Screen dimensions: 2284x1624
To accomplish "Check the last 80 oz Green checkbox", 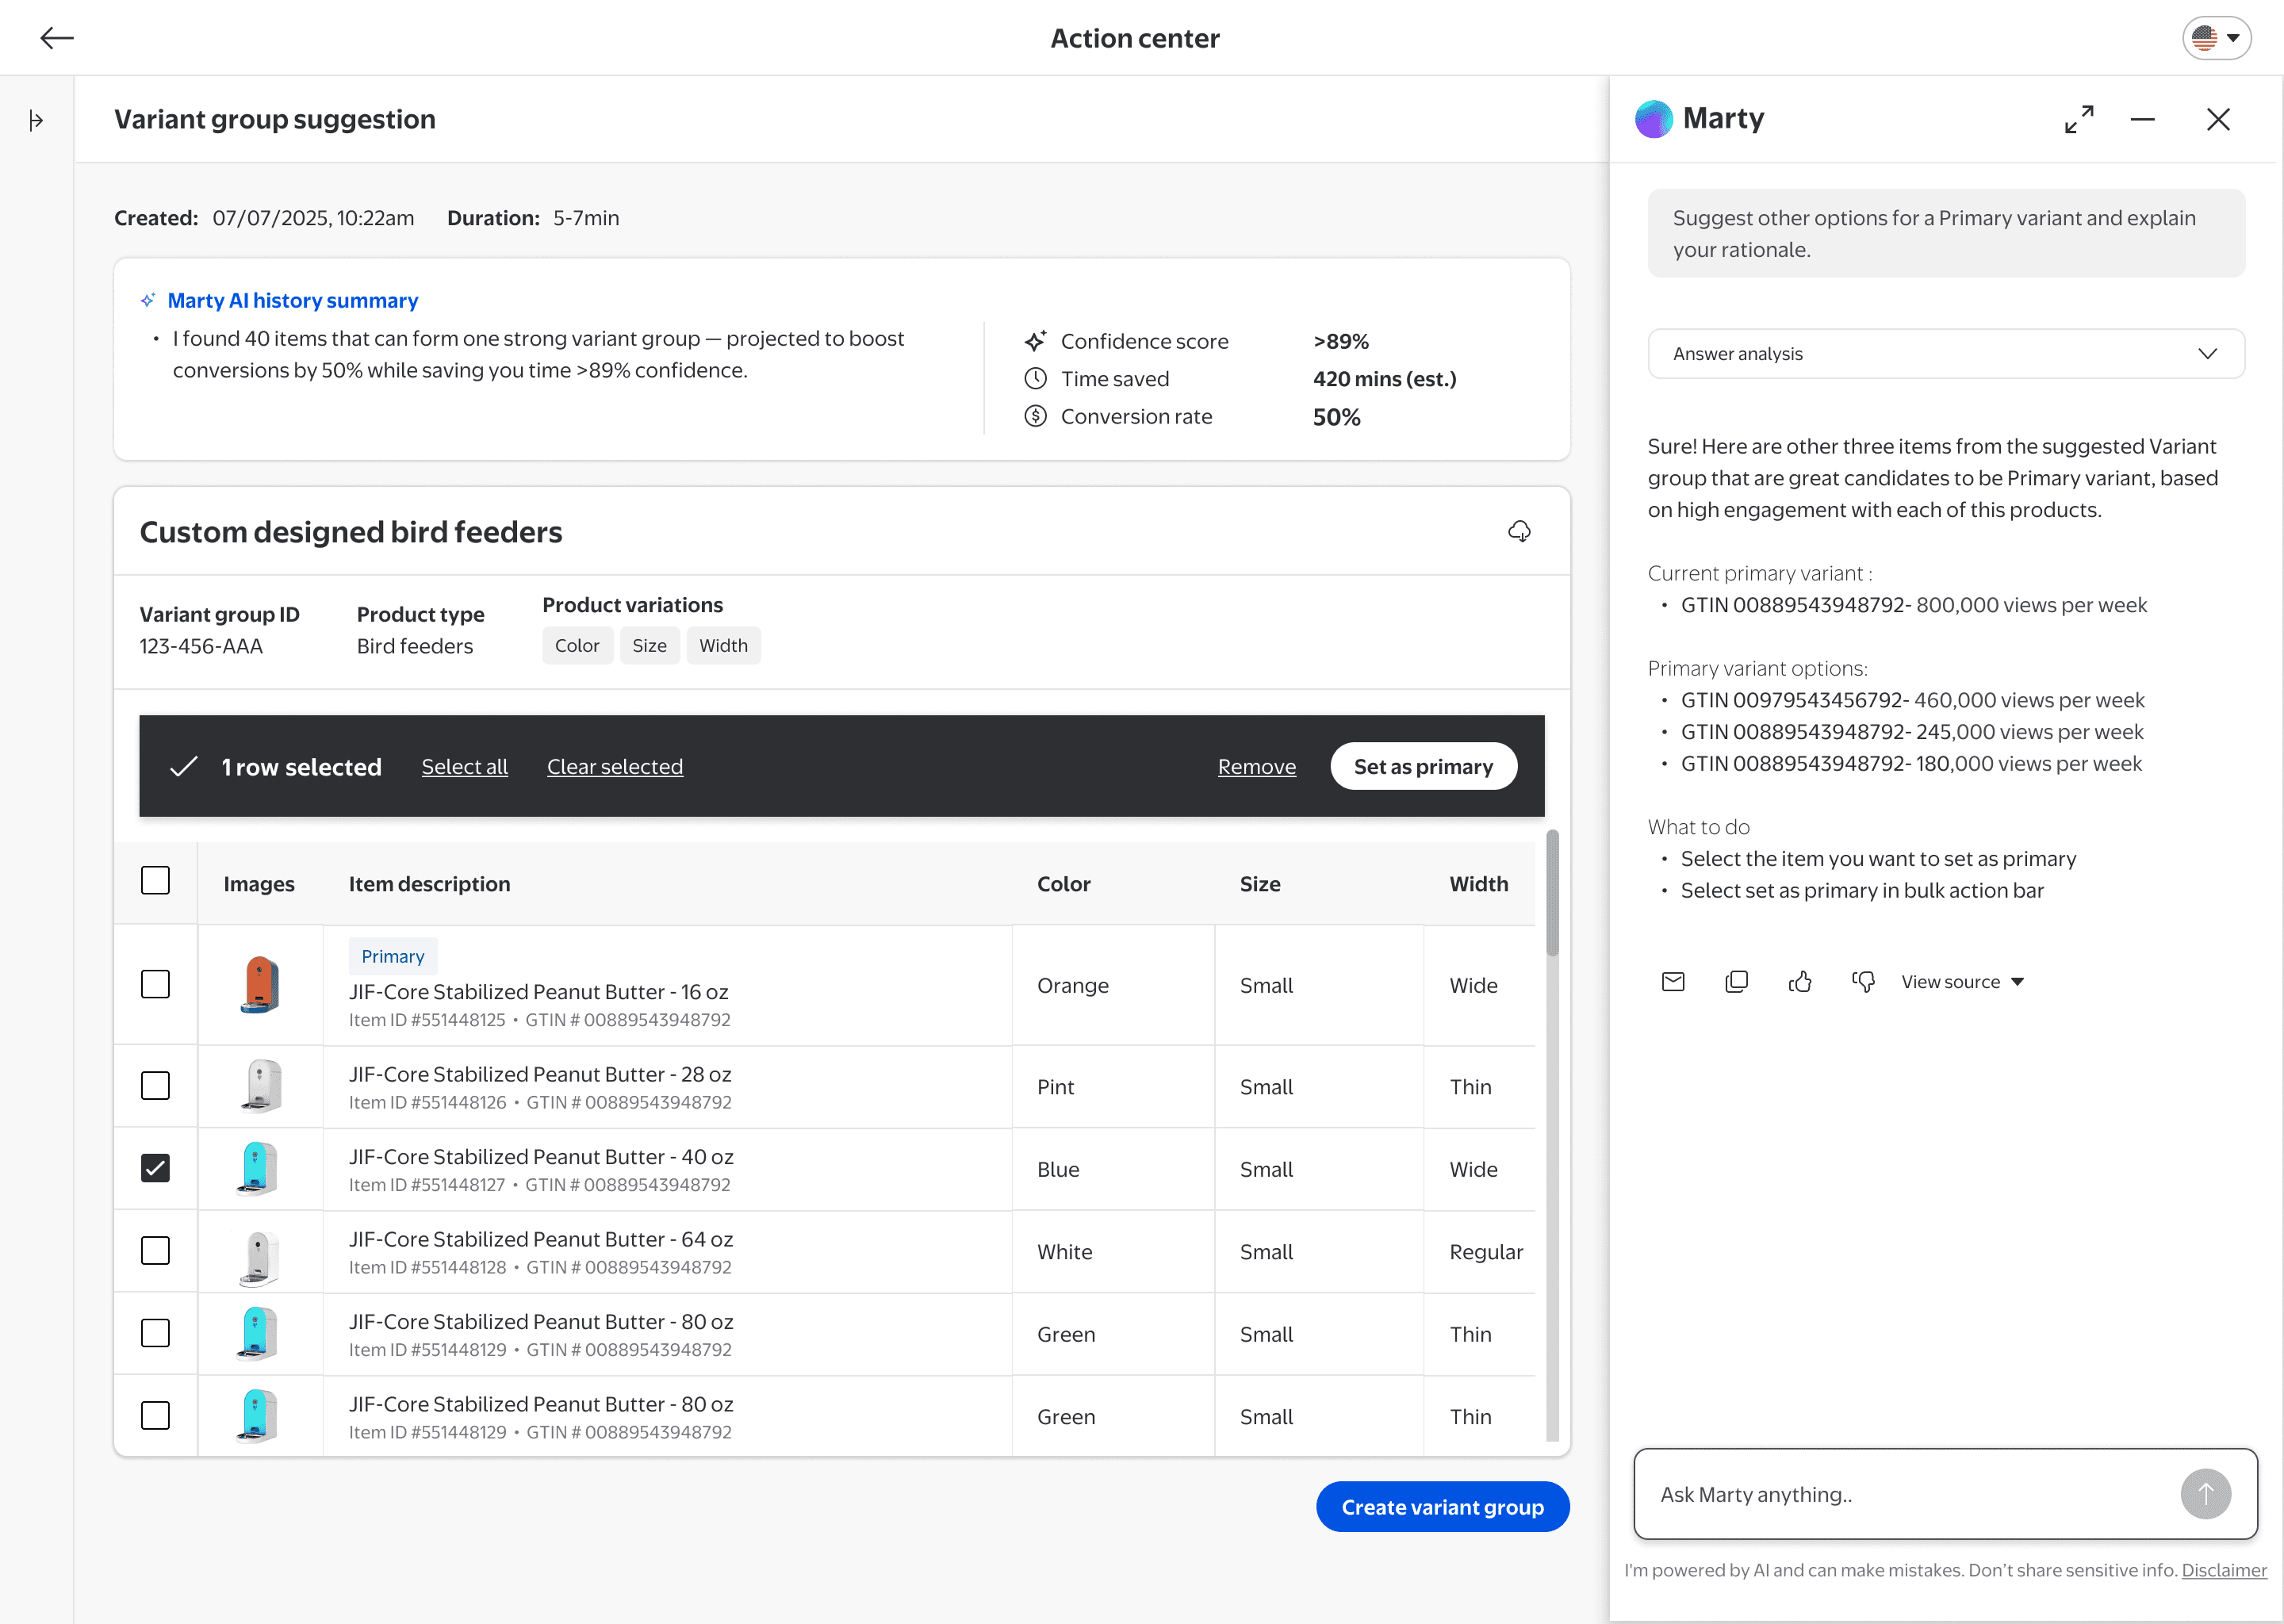I will (x=155, y=1416).
